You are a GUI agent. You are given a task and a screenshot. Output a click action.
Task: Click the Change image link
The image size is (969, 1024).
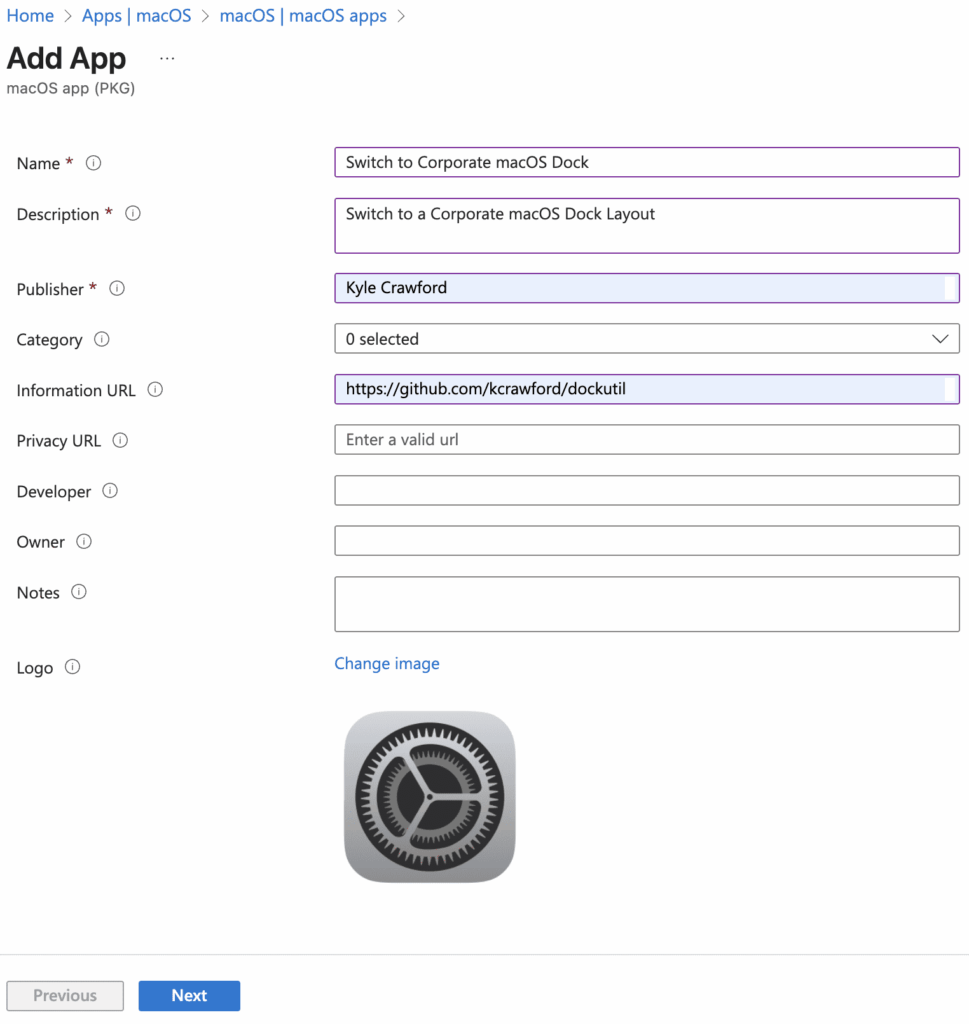point(386,664)
